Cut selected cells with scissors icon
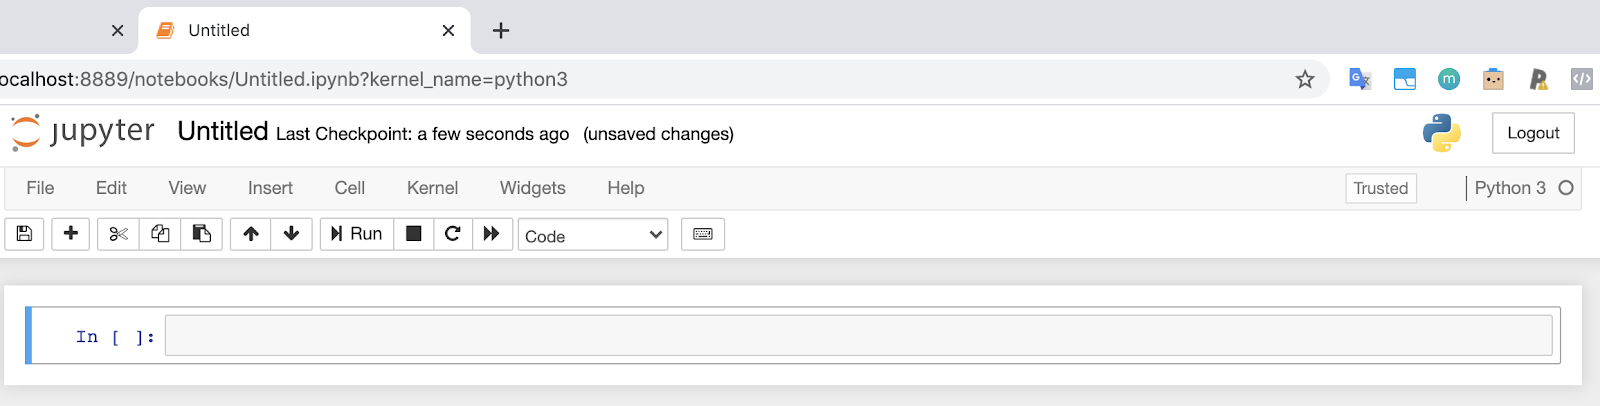This screenshot has width=1600, height=406. point(118,234)
